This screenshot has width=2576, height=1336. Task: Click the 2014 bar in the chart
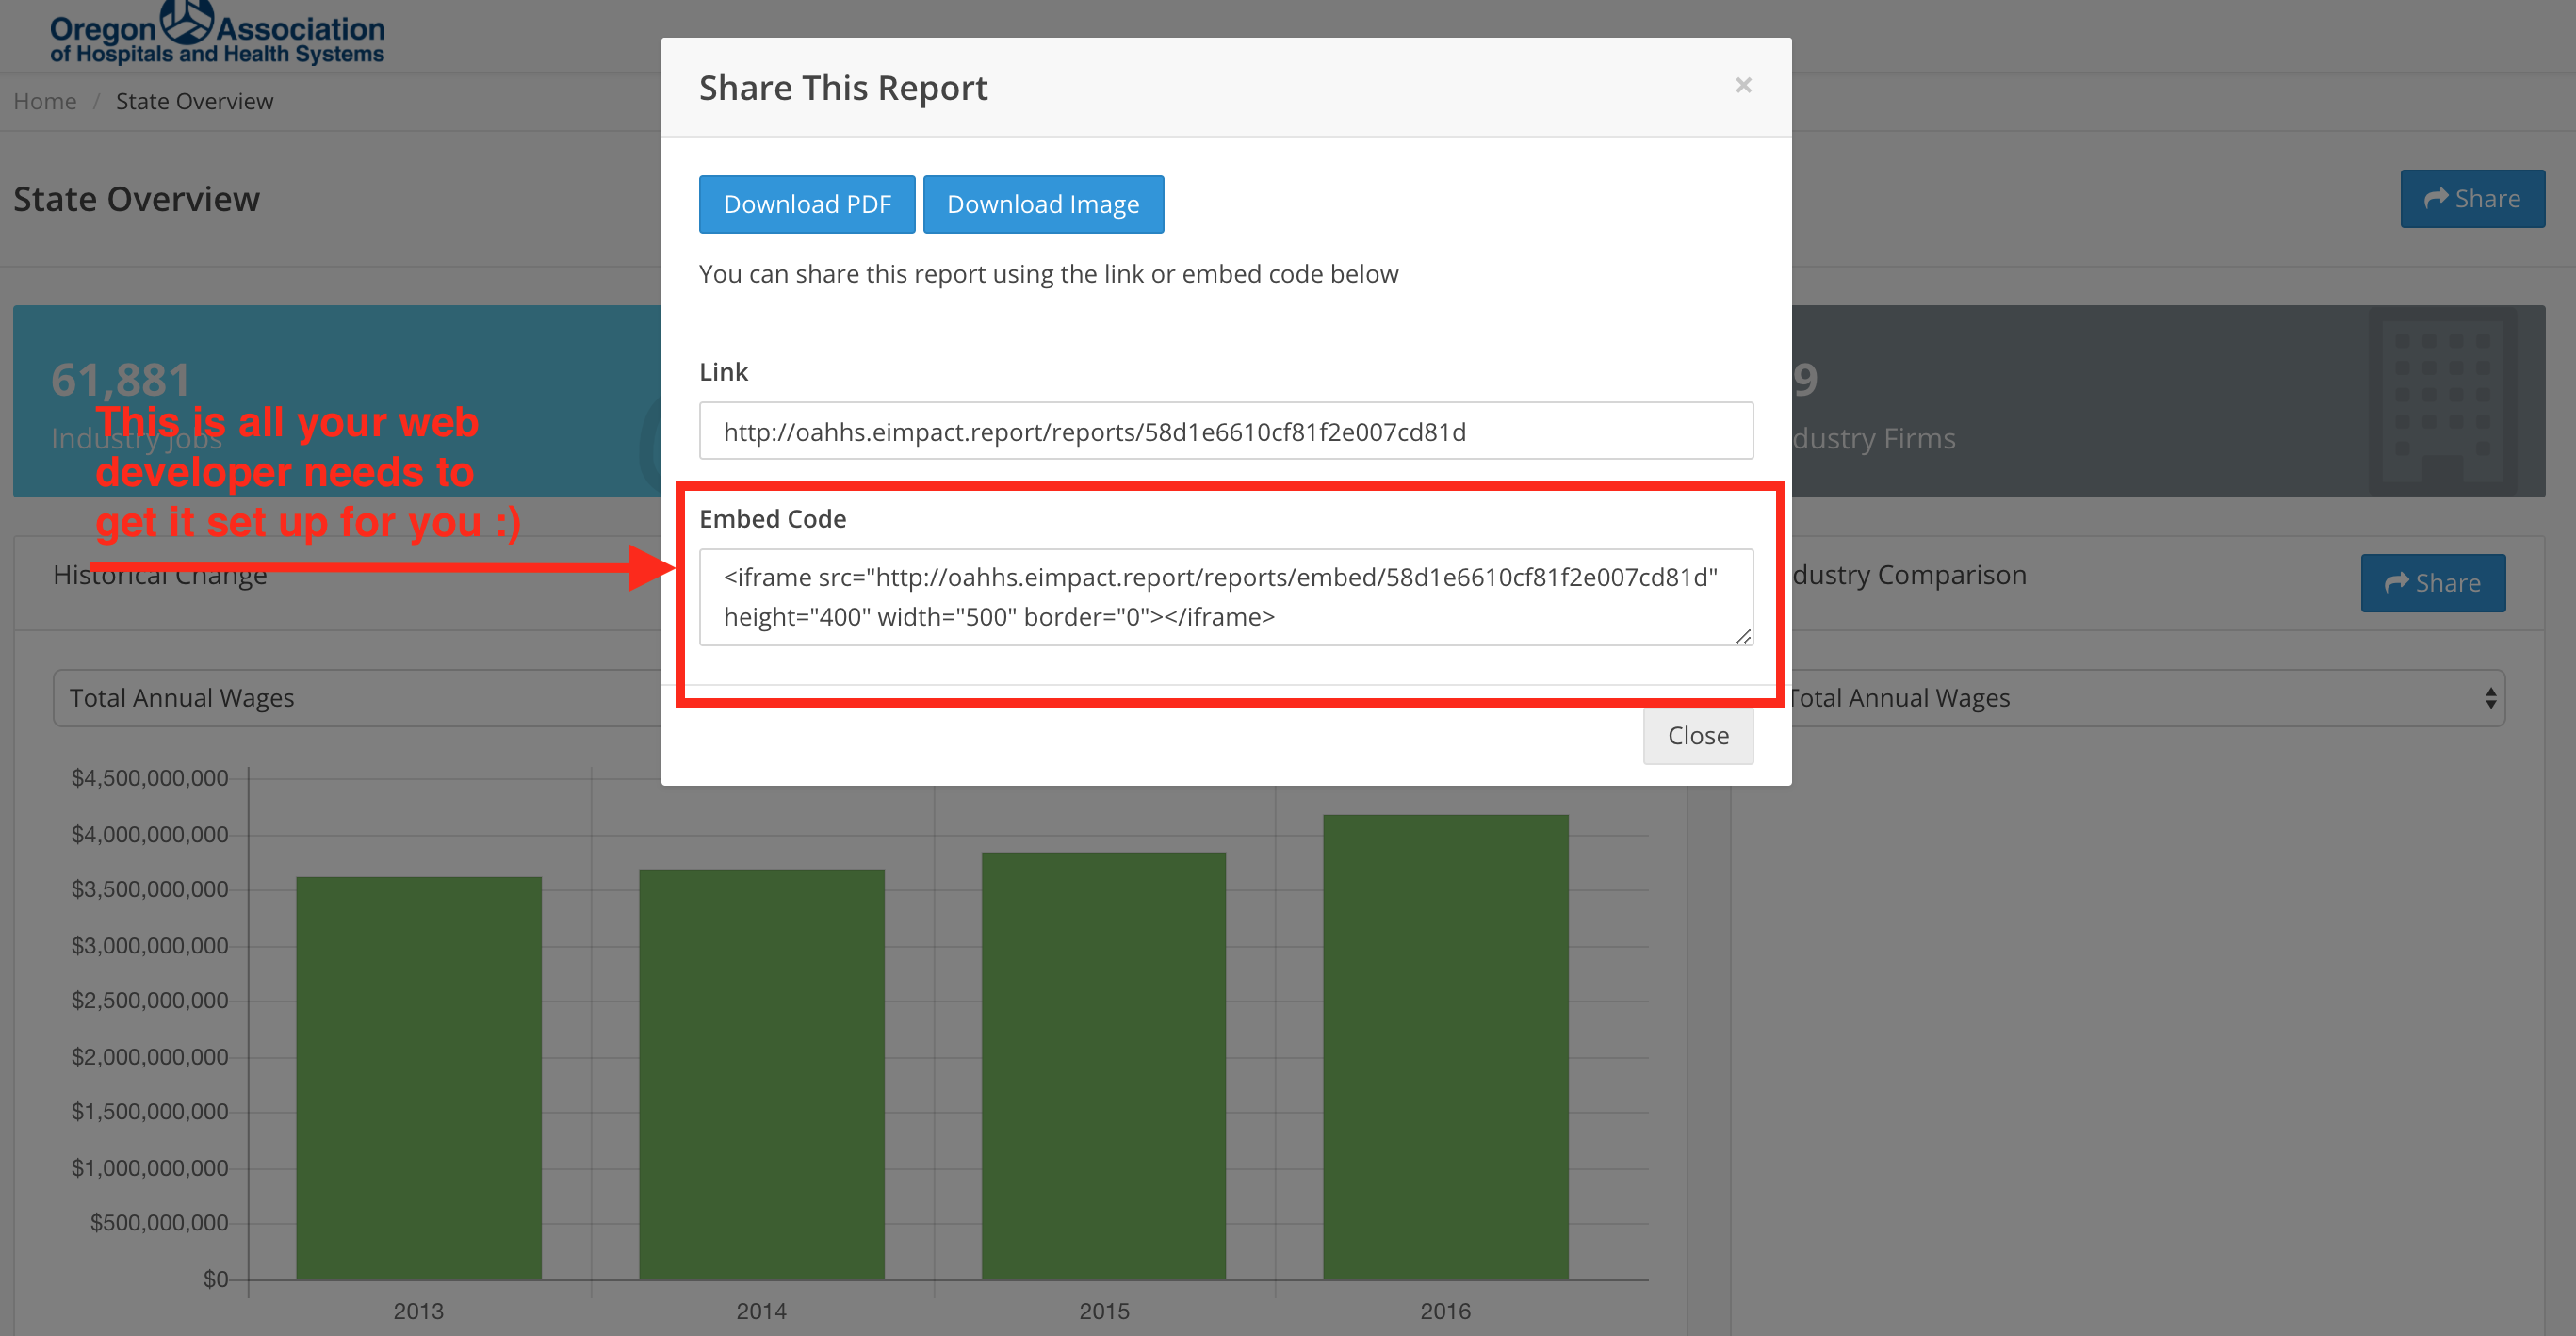(762, 1074)
